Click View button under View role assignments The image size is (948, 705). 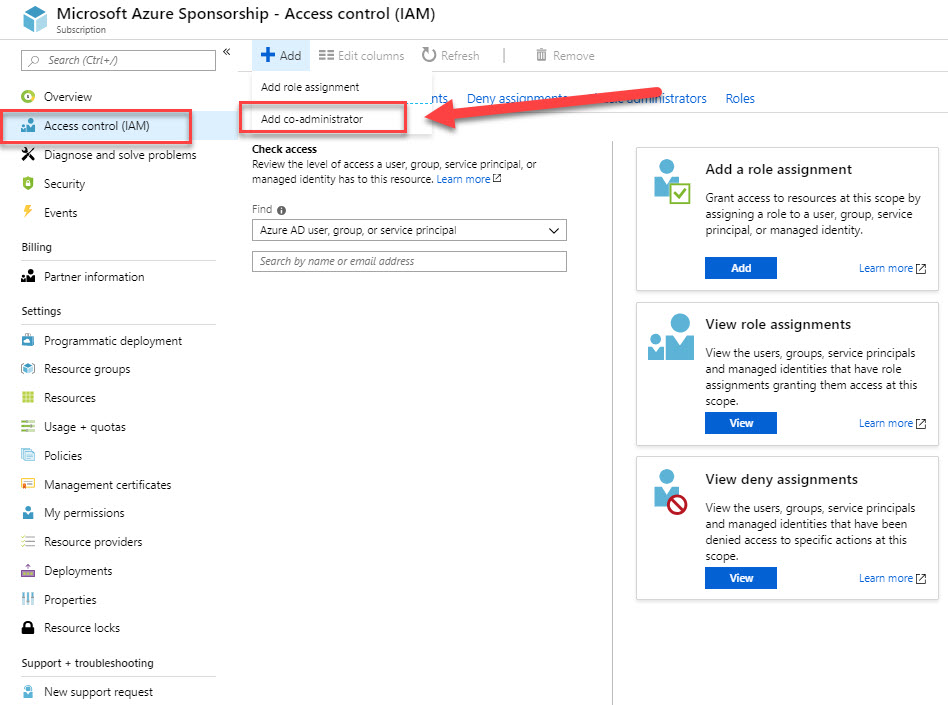741,423
